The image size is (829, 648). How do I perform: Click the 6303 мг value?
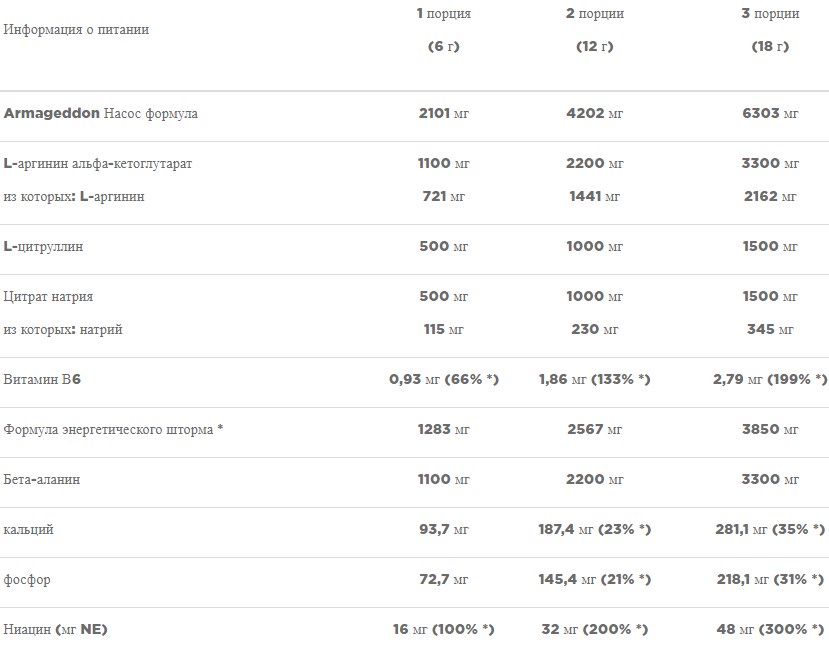pyautogui.click(x=769, y=114)
